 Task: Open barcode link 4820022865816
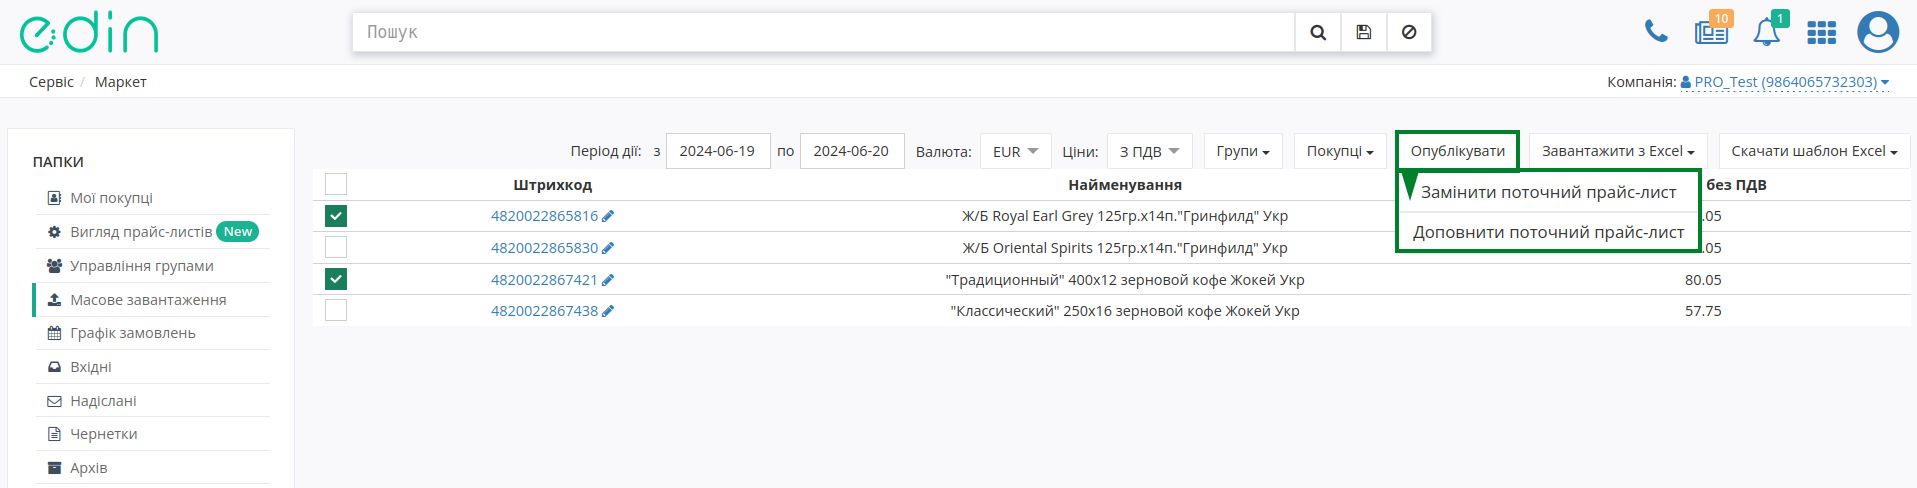point(544,216)
